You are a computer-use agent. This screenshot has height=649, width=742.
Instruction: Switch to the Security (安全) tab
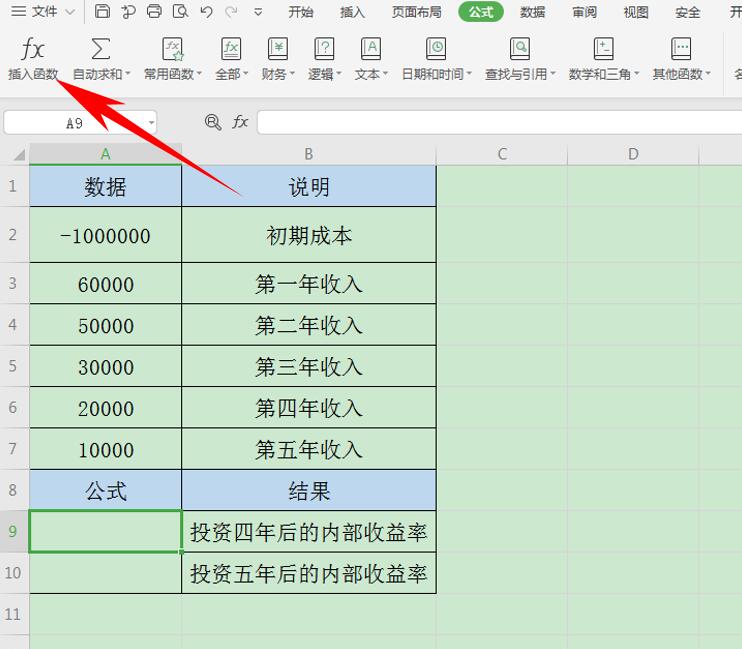click(x=687, y=11)
